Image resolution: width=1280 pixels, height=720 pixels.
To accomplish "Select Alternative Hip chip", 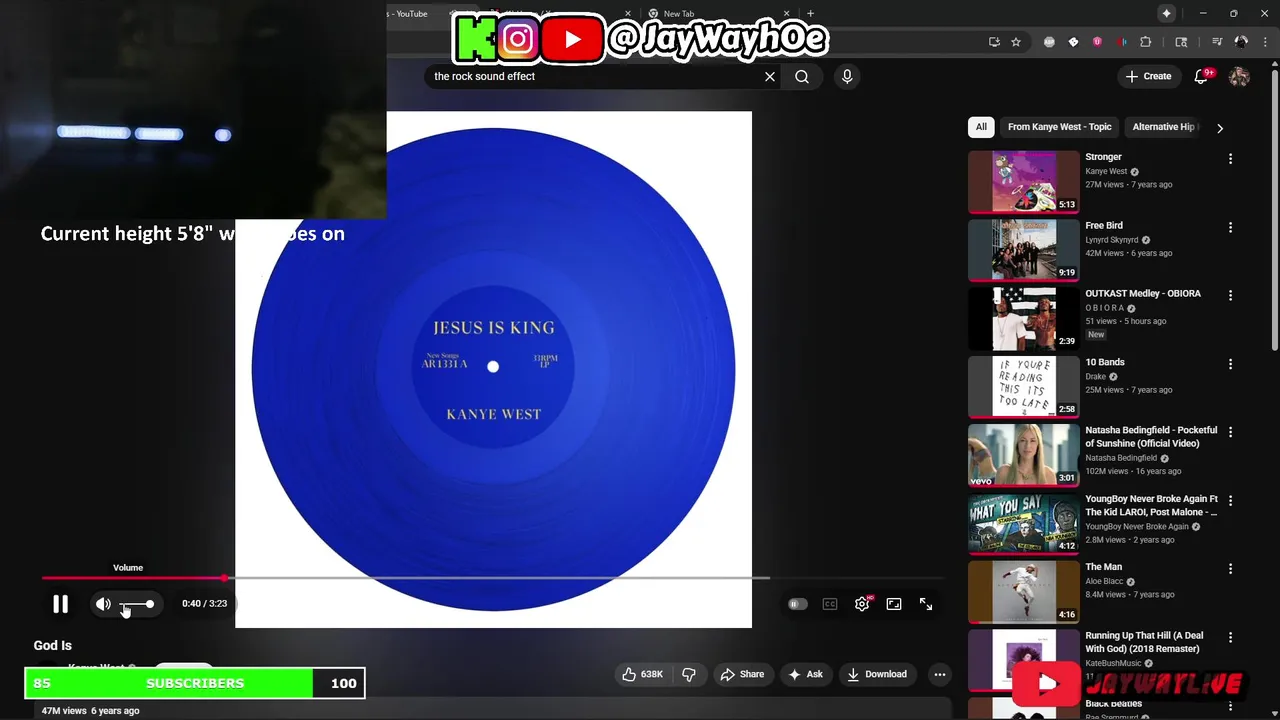I will [x=1163, y=127].
